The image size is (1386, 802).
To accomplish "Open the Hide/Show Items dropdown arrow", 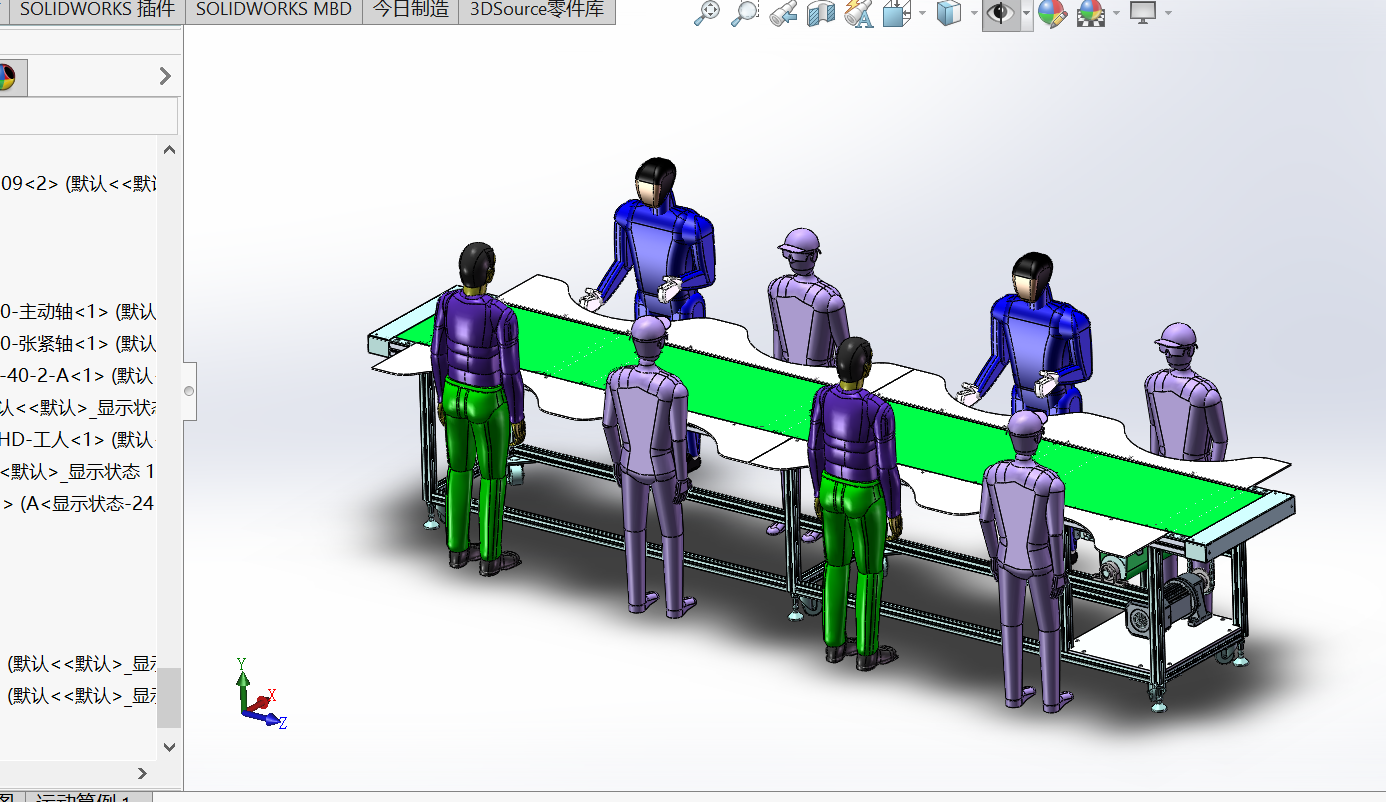I will click(x=1026, y=14).
